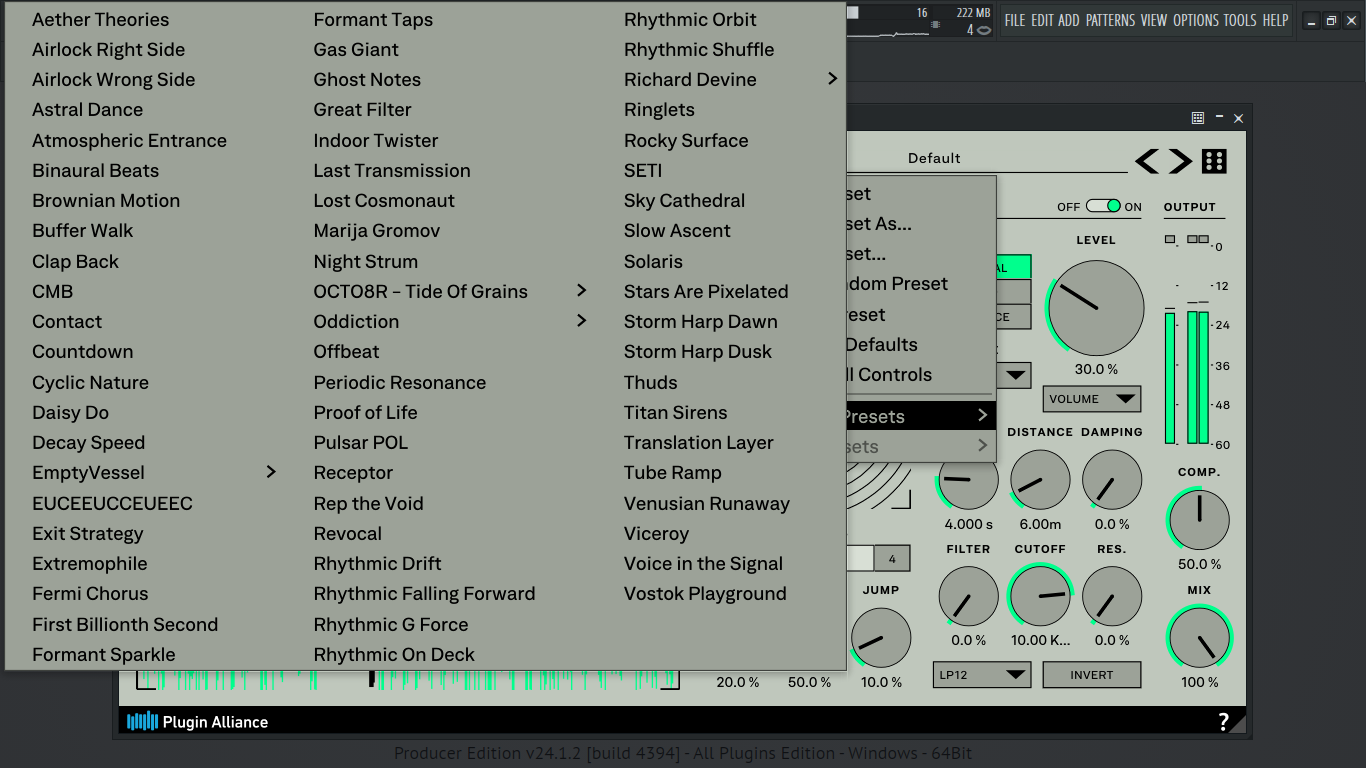This screenshot has width=1366, height=768.
Task: Adjust the JUMP knob
Action: tap(881, 637)
